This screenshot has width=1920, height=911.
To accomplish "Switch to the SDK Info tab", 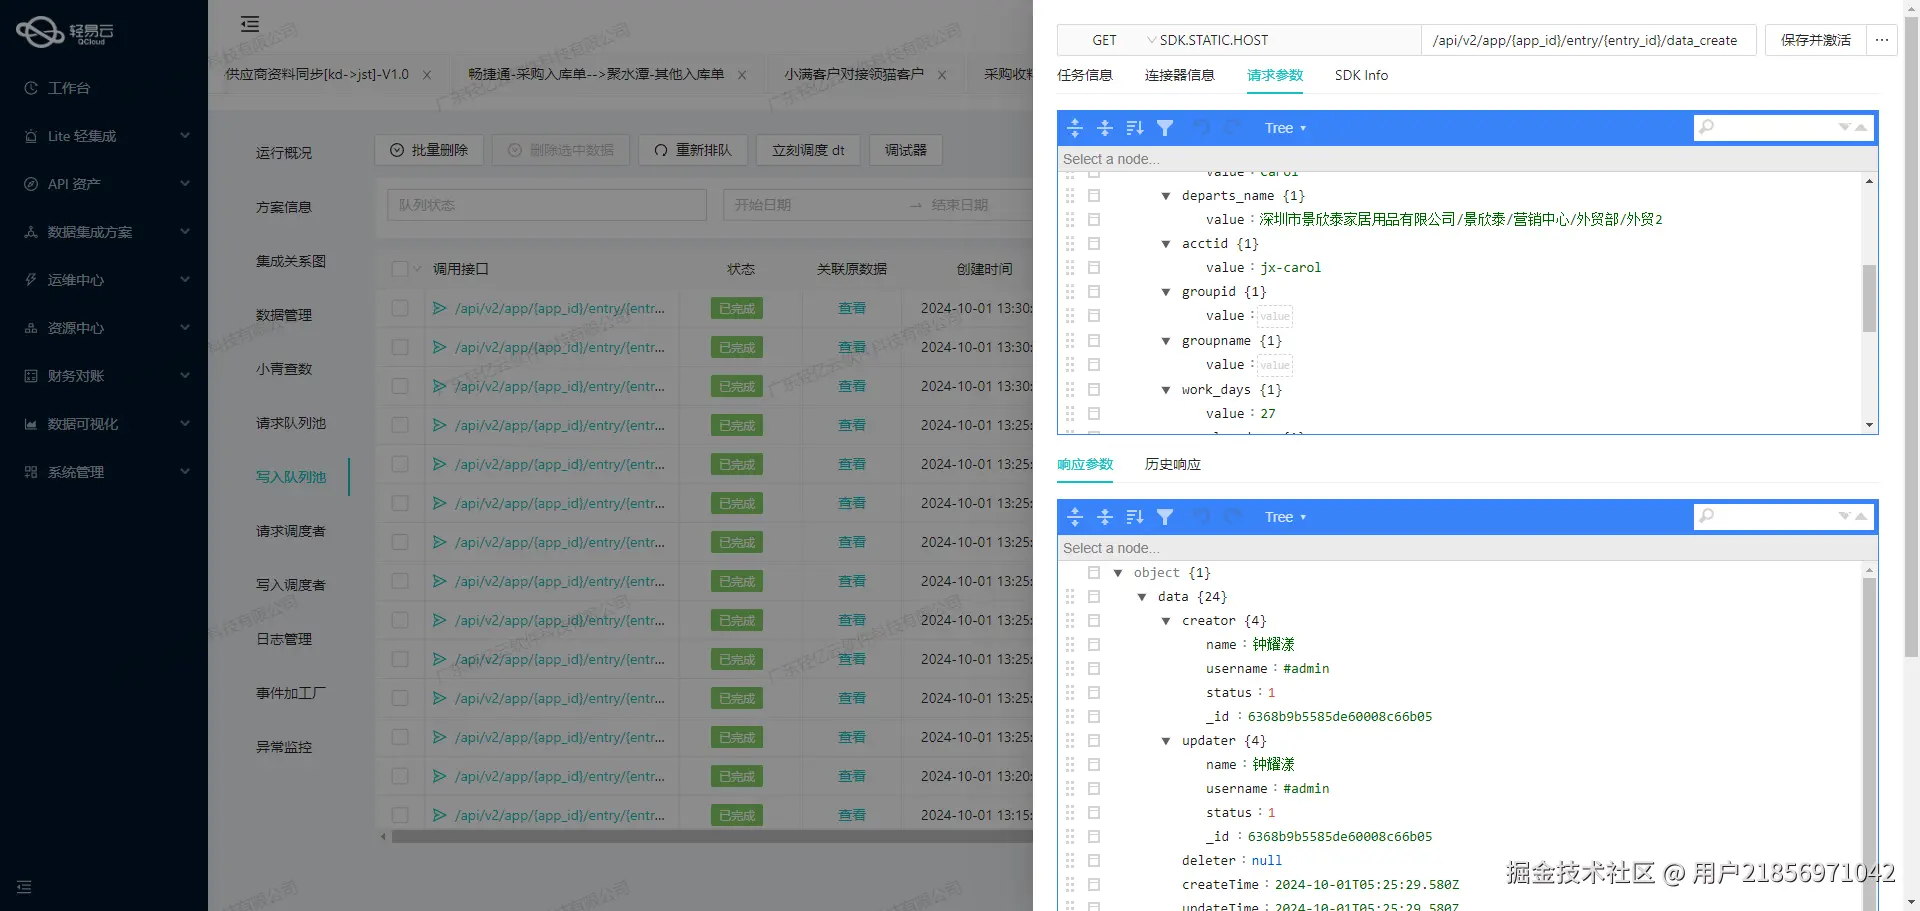I will 1360,75.
